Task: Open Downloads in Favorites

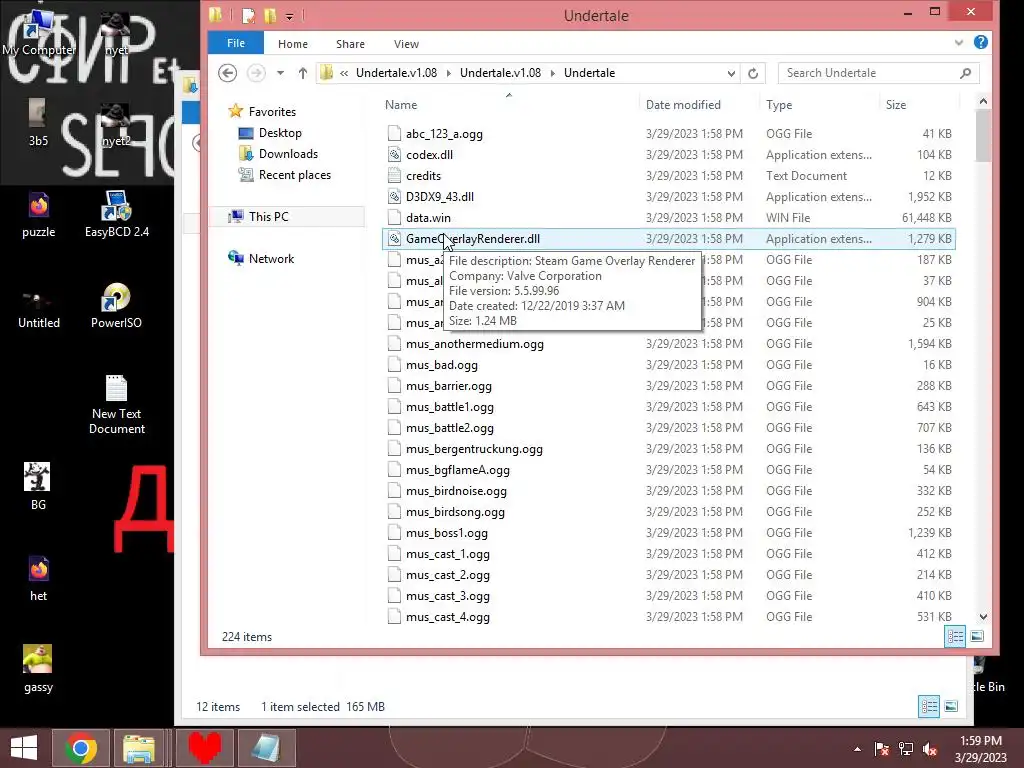Action: point(288,153)
